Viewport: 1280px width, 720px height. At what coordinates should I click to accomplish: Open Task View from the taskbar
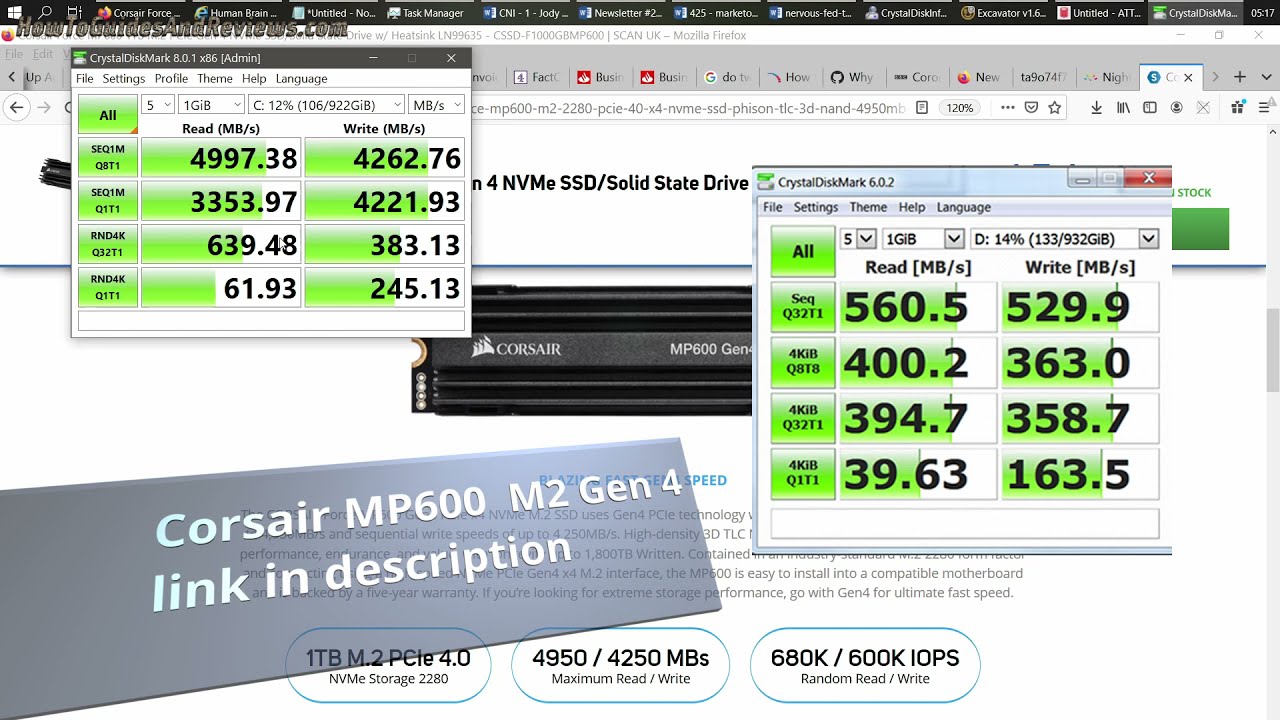(x=76, y=13)
